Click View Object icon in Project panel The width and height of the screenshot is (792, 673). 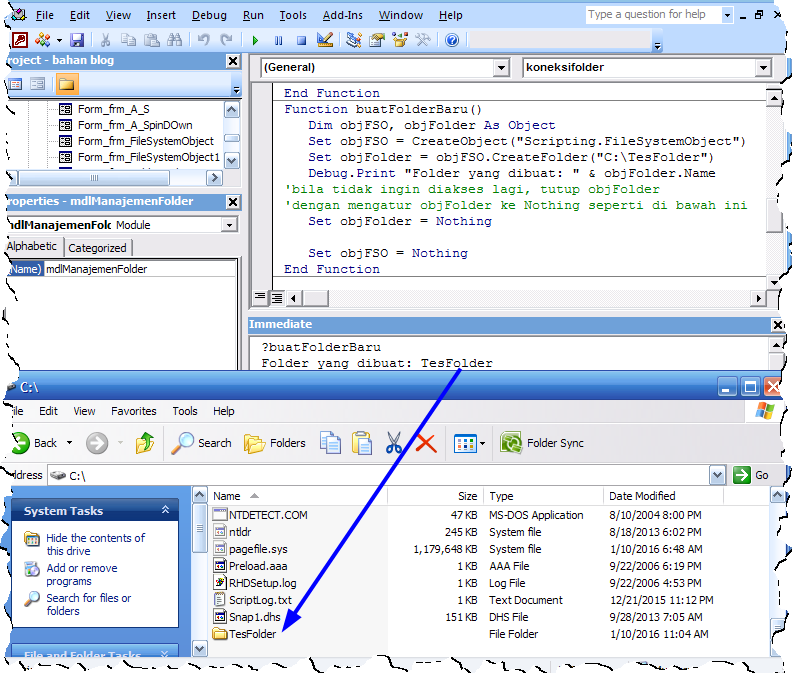(37, 84)
